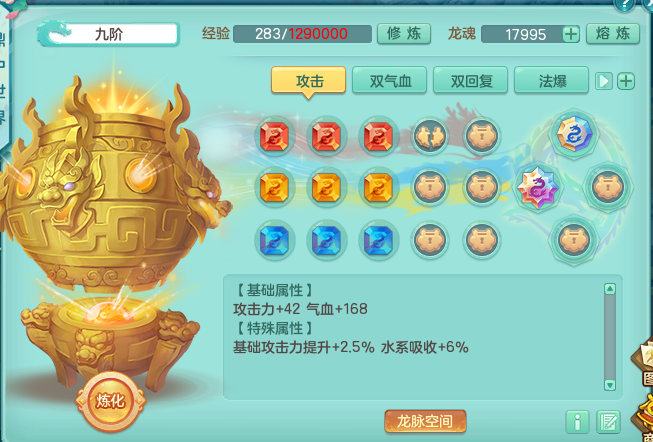Add a new preset with the plus tab button
653x442 pixels.
click(x=626, y=81)
